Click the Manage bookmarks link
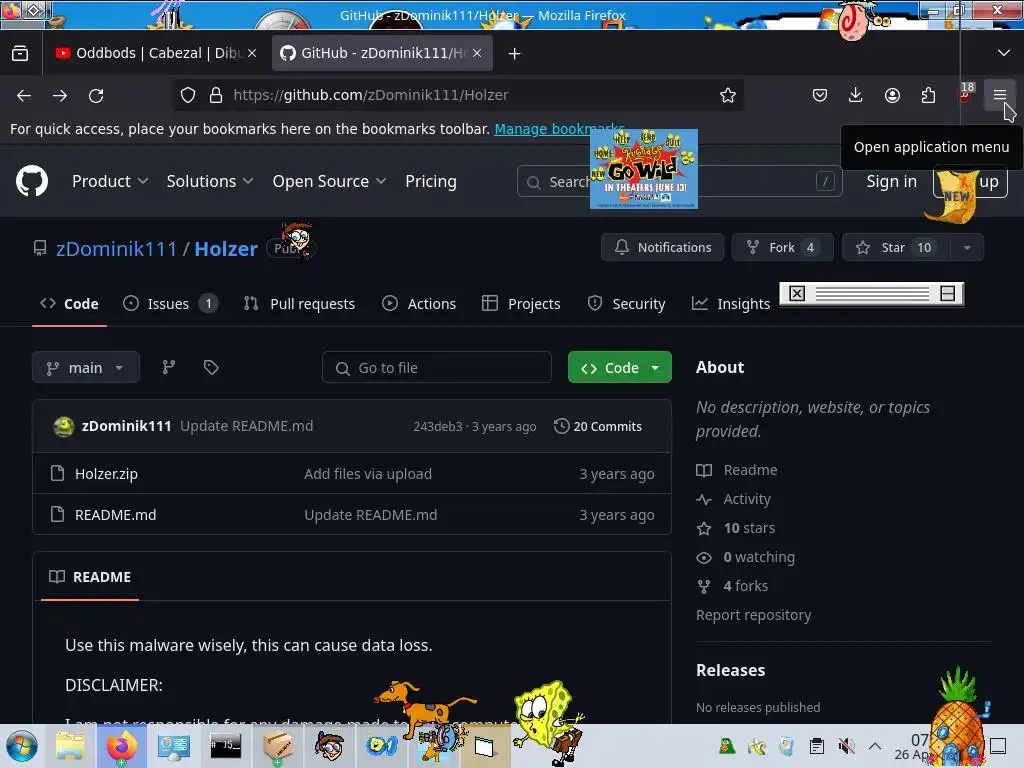Image resolution: width=1024 pixels, height=768 pixels. (559, 129)
